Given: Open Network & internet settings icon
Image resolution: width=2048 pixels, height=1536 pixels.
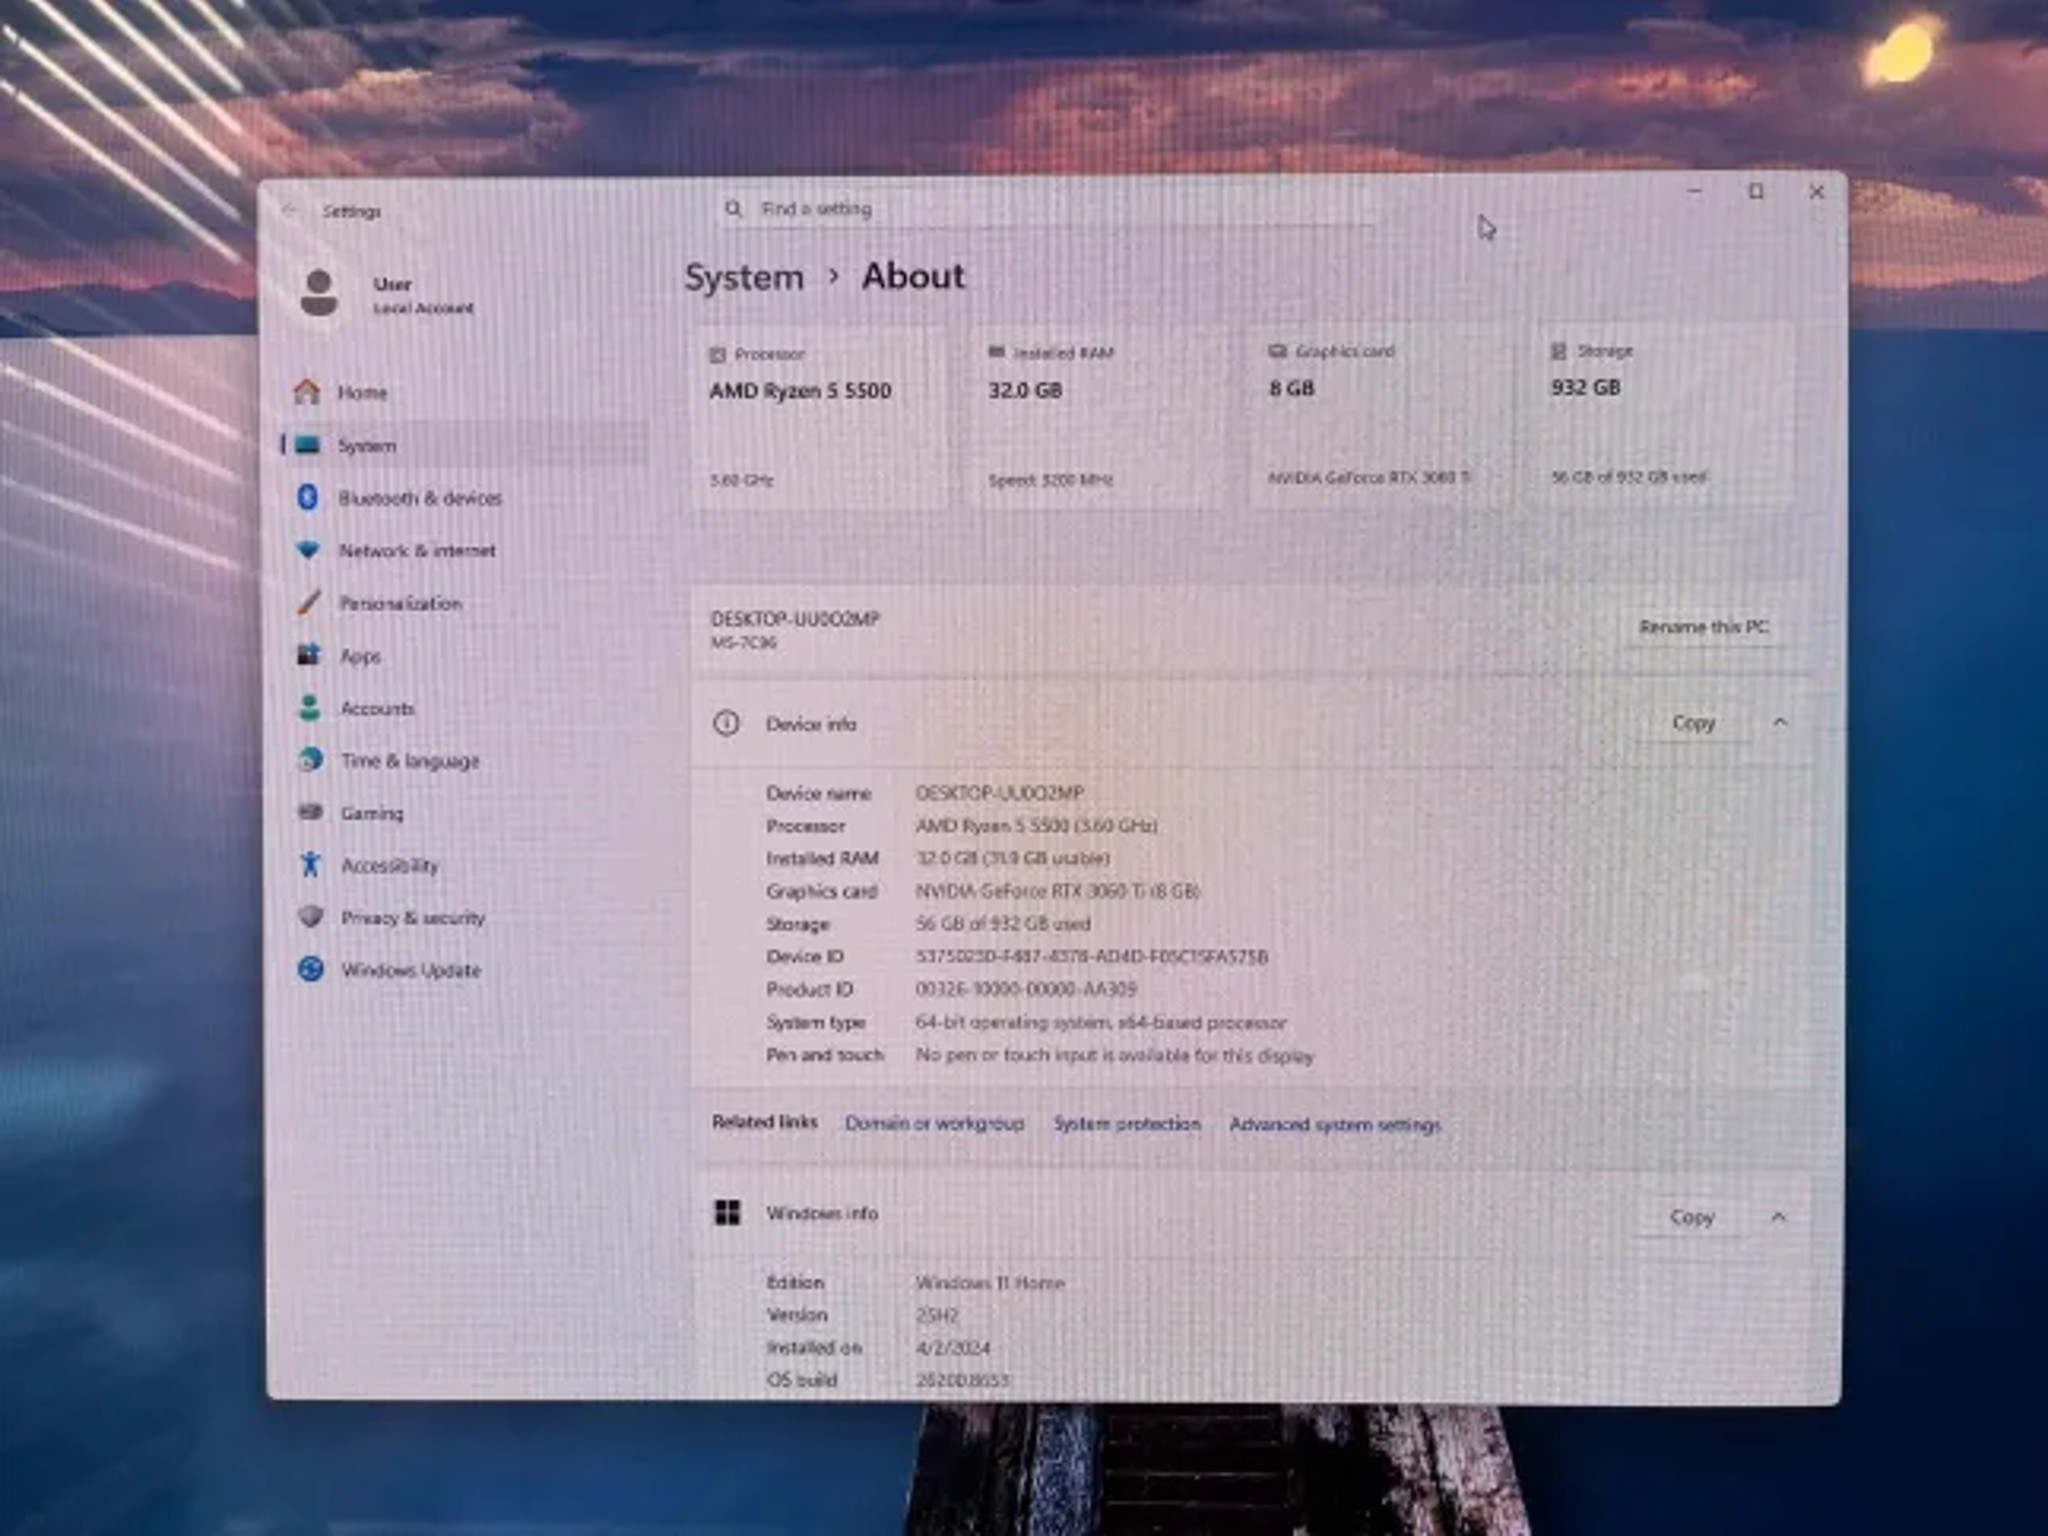Looking at the screenshot, I should [x=308, y=549].
